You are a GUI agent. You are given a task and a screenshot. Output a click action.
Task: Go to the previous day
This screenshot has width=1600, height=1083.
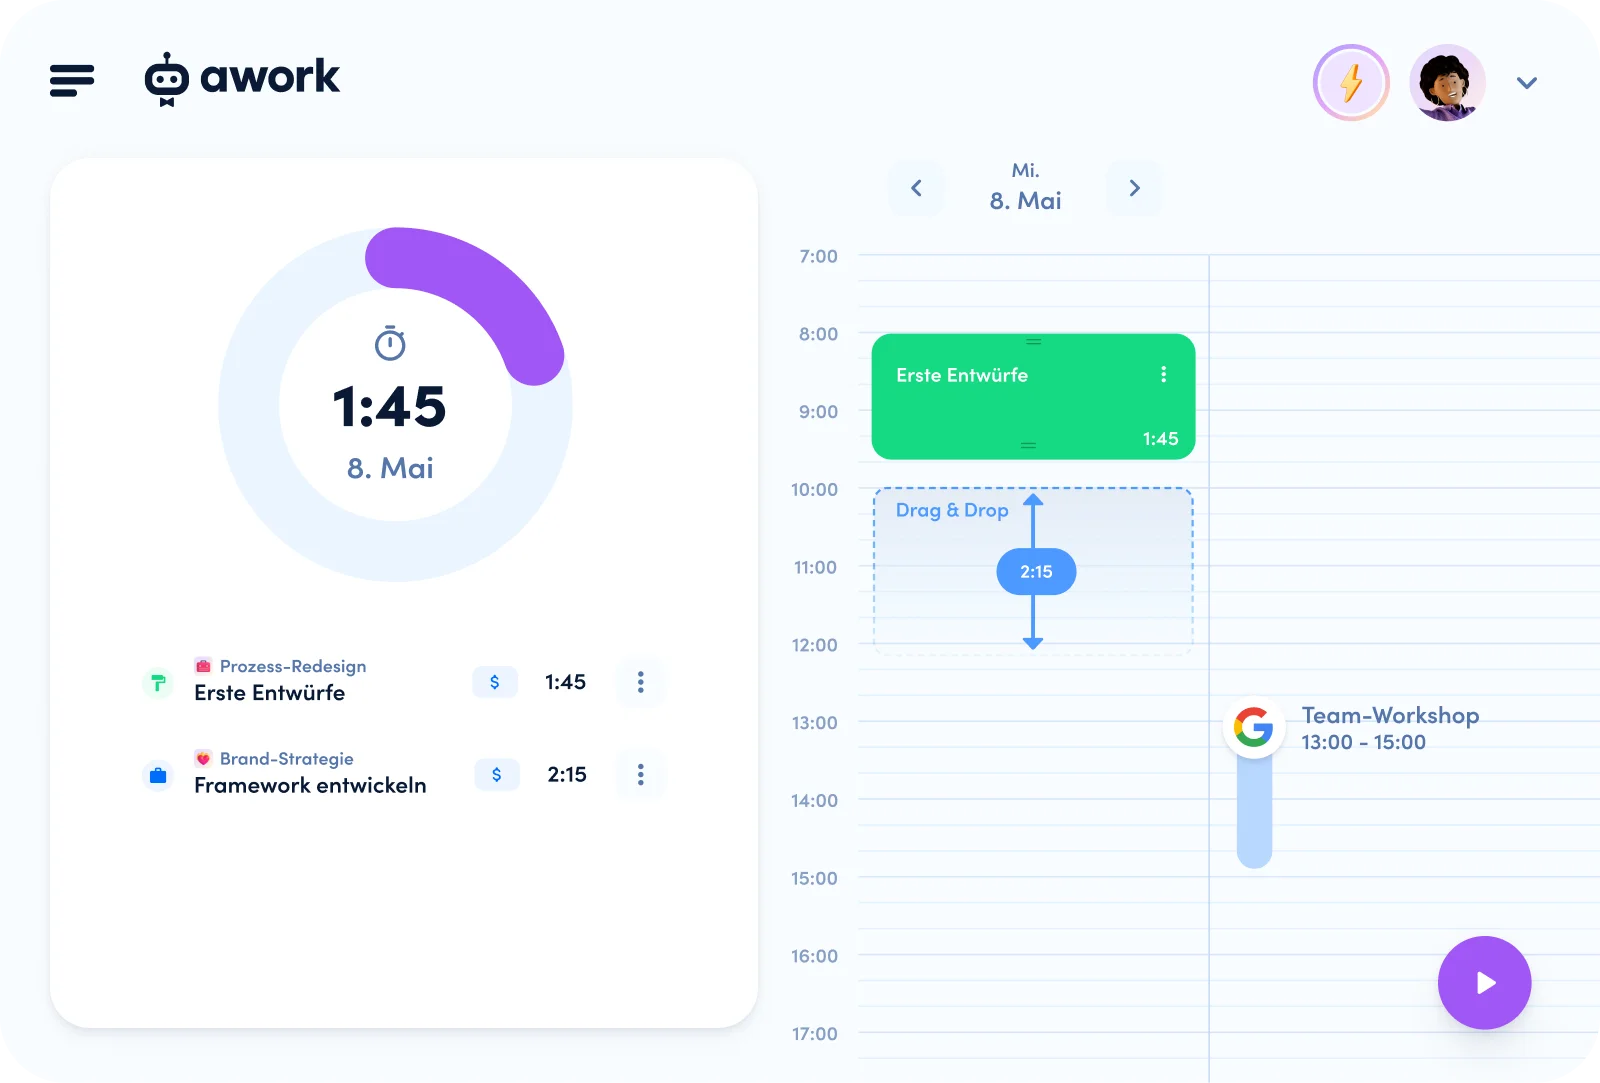point(916,188)
